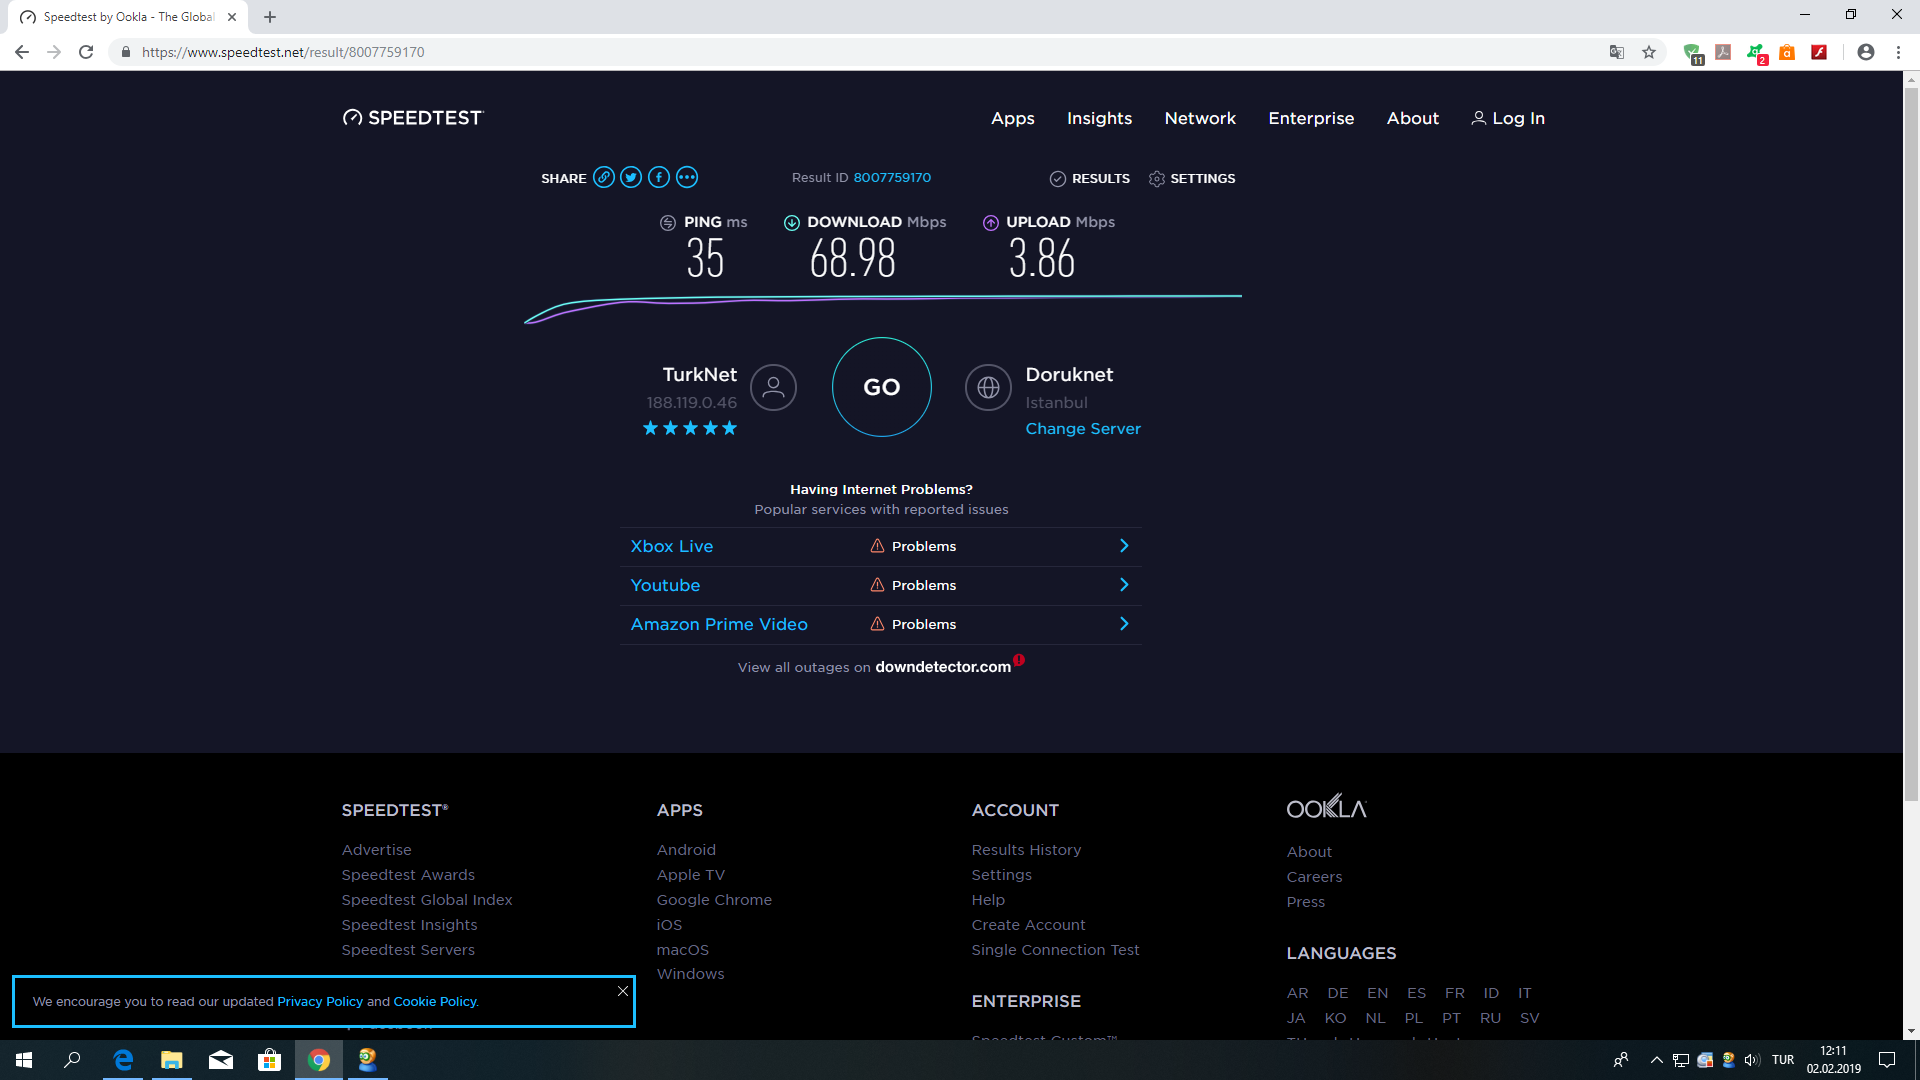The width and height of the screenshot is (1920, 1080).
Task: Open Create Account link
Action: point(1028,925)
